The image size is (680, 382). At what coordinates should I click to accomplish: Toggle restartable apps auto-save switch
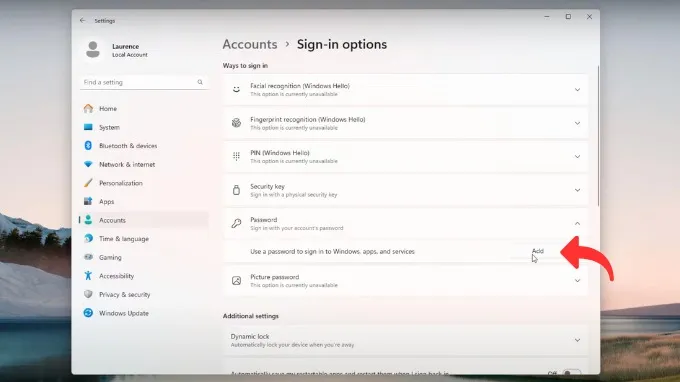click(571, 372)
